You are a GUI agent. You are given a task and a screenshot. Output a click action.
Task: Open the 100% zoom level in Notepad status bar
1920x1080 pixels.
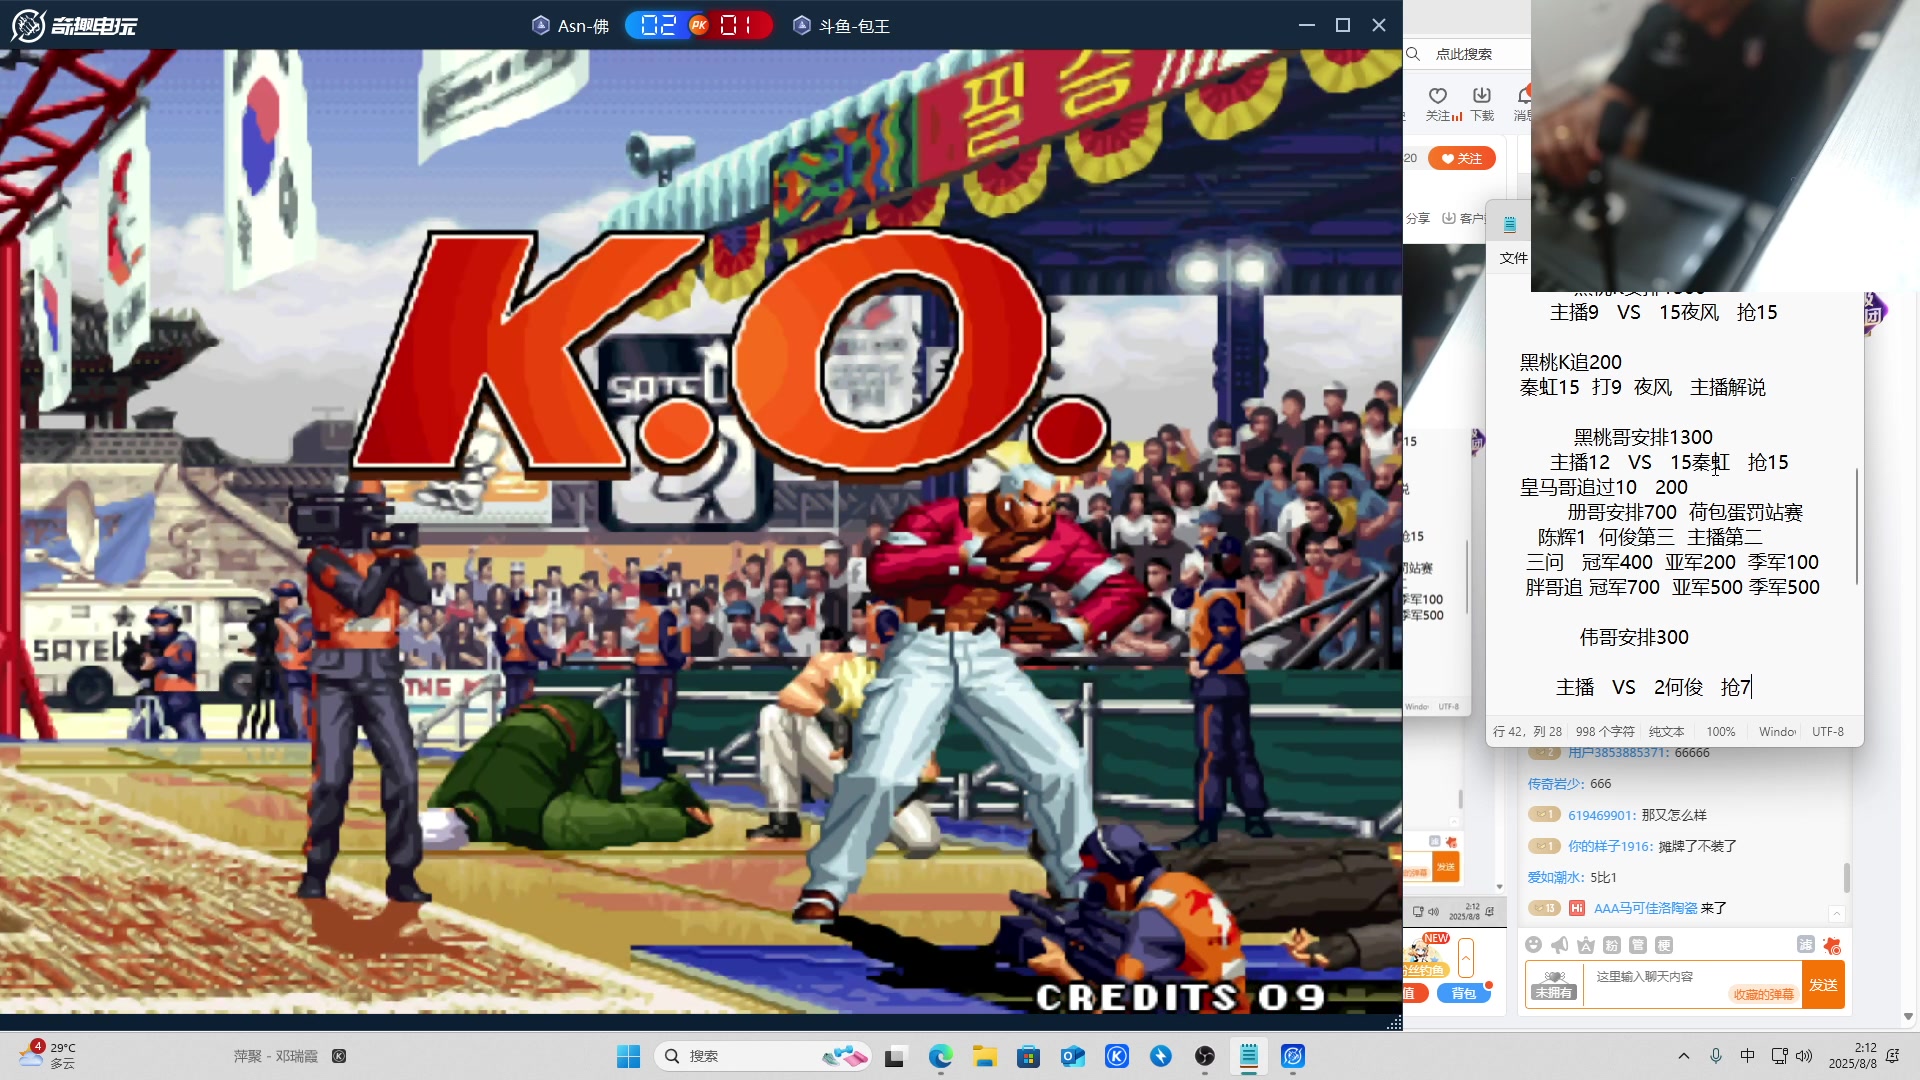1721,732
